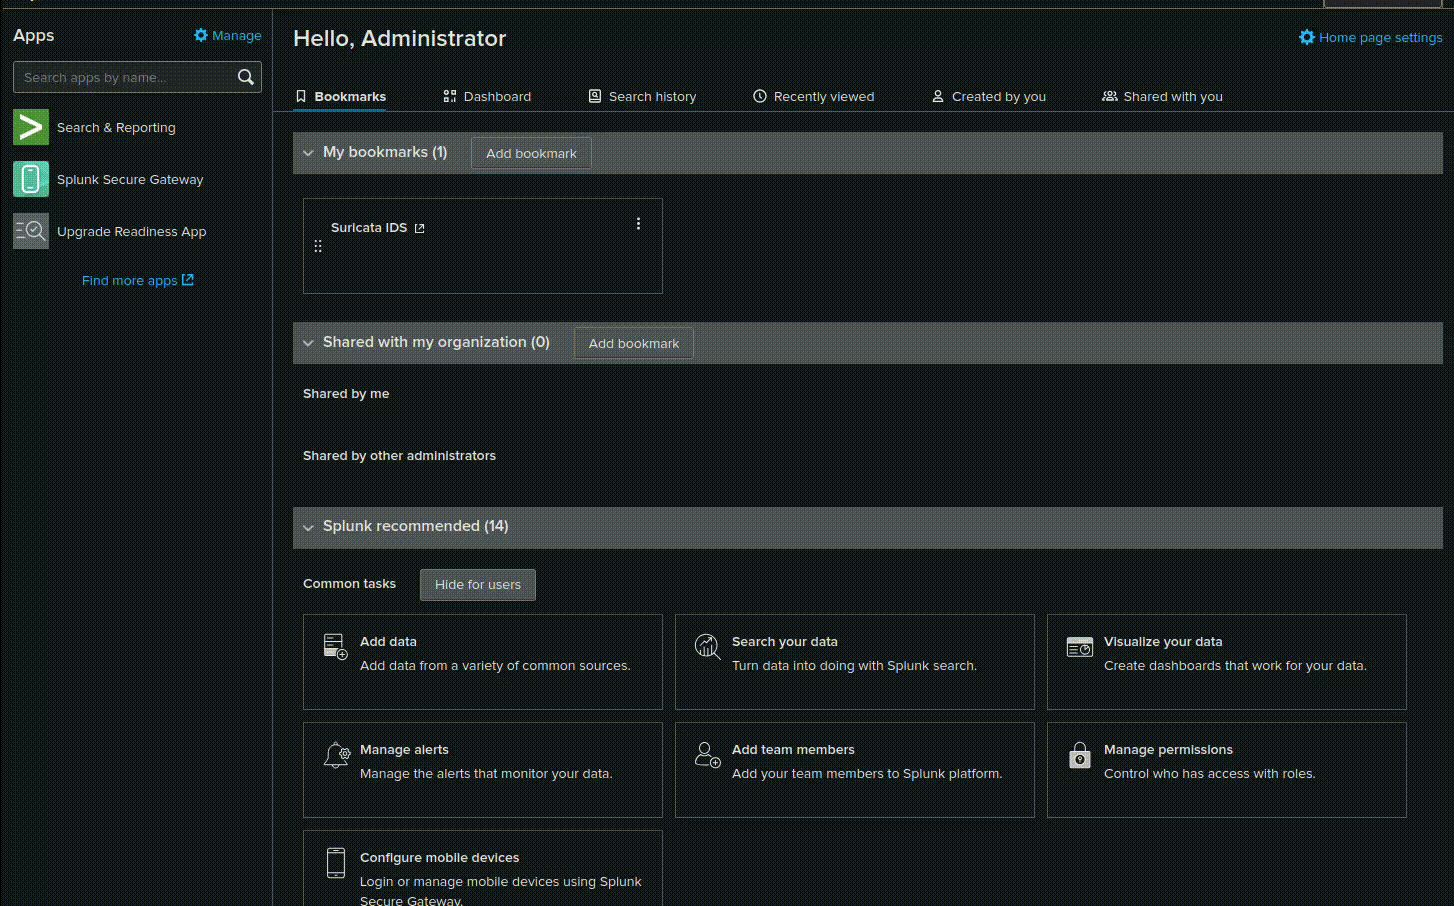Image resolution: width=1454 pixels, height=906 pixels.
Task: Click the Add data card icon
Action: pyautogui.click(x=336, y=646)
